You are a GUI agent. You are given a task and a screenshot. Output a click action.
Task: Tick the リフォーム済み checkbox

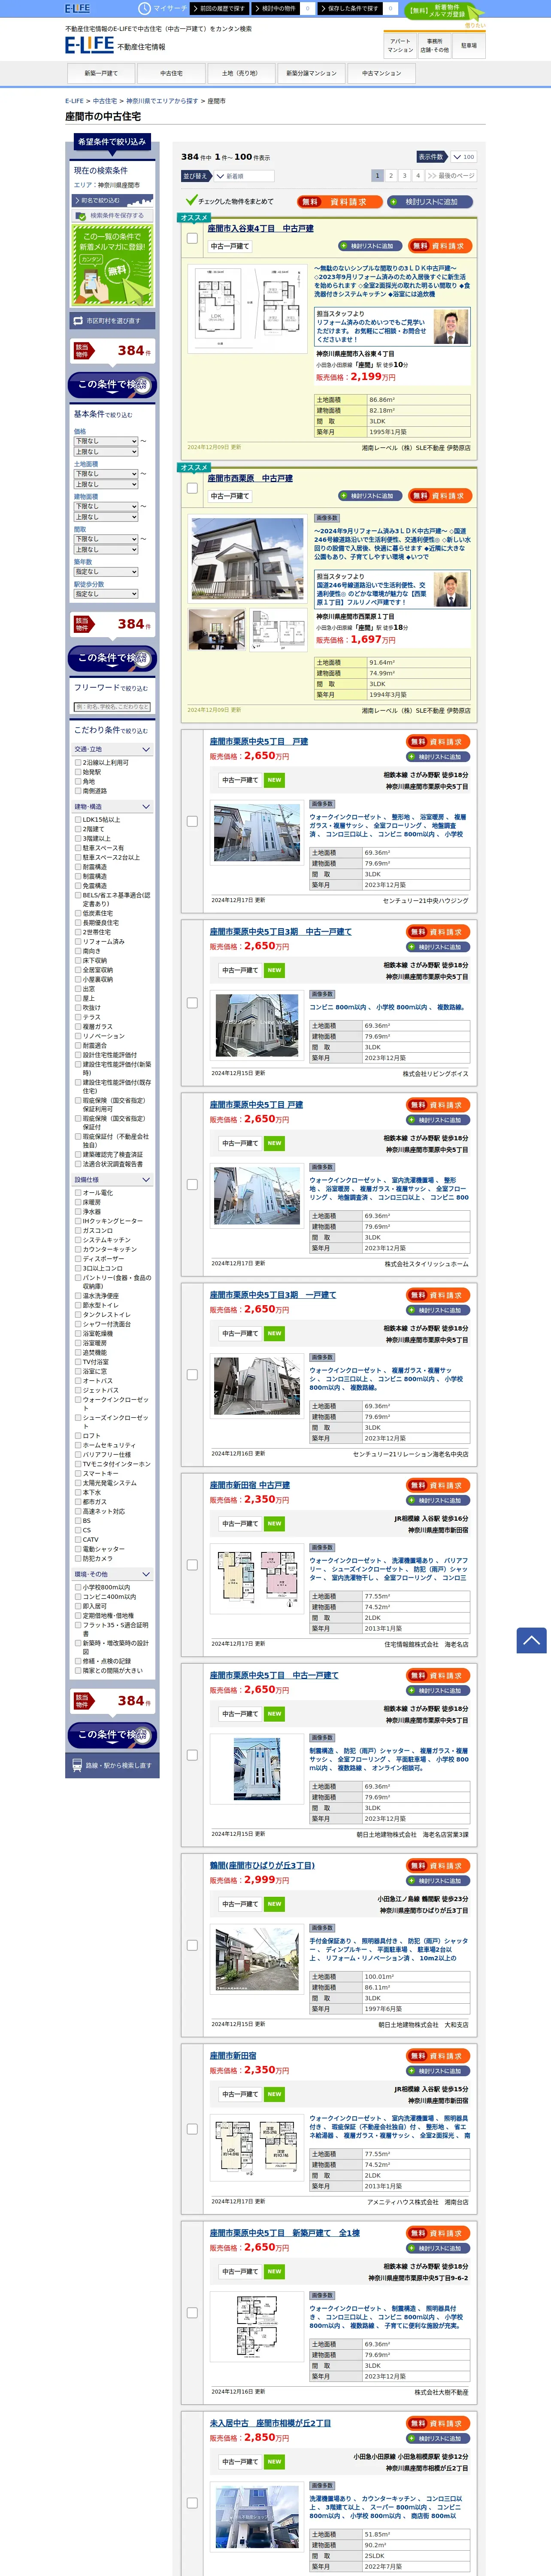[x=78, y=941]
